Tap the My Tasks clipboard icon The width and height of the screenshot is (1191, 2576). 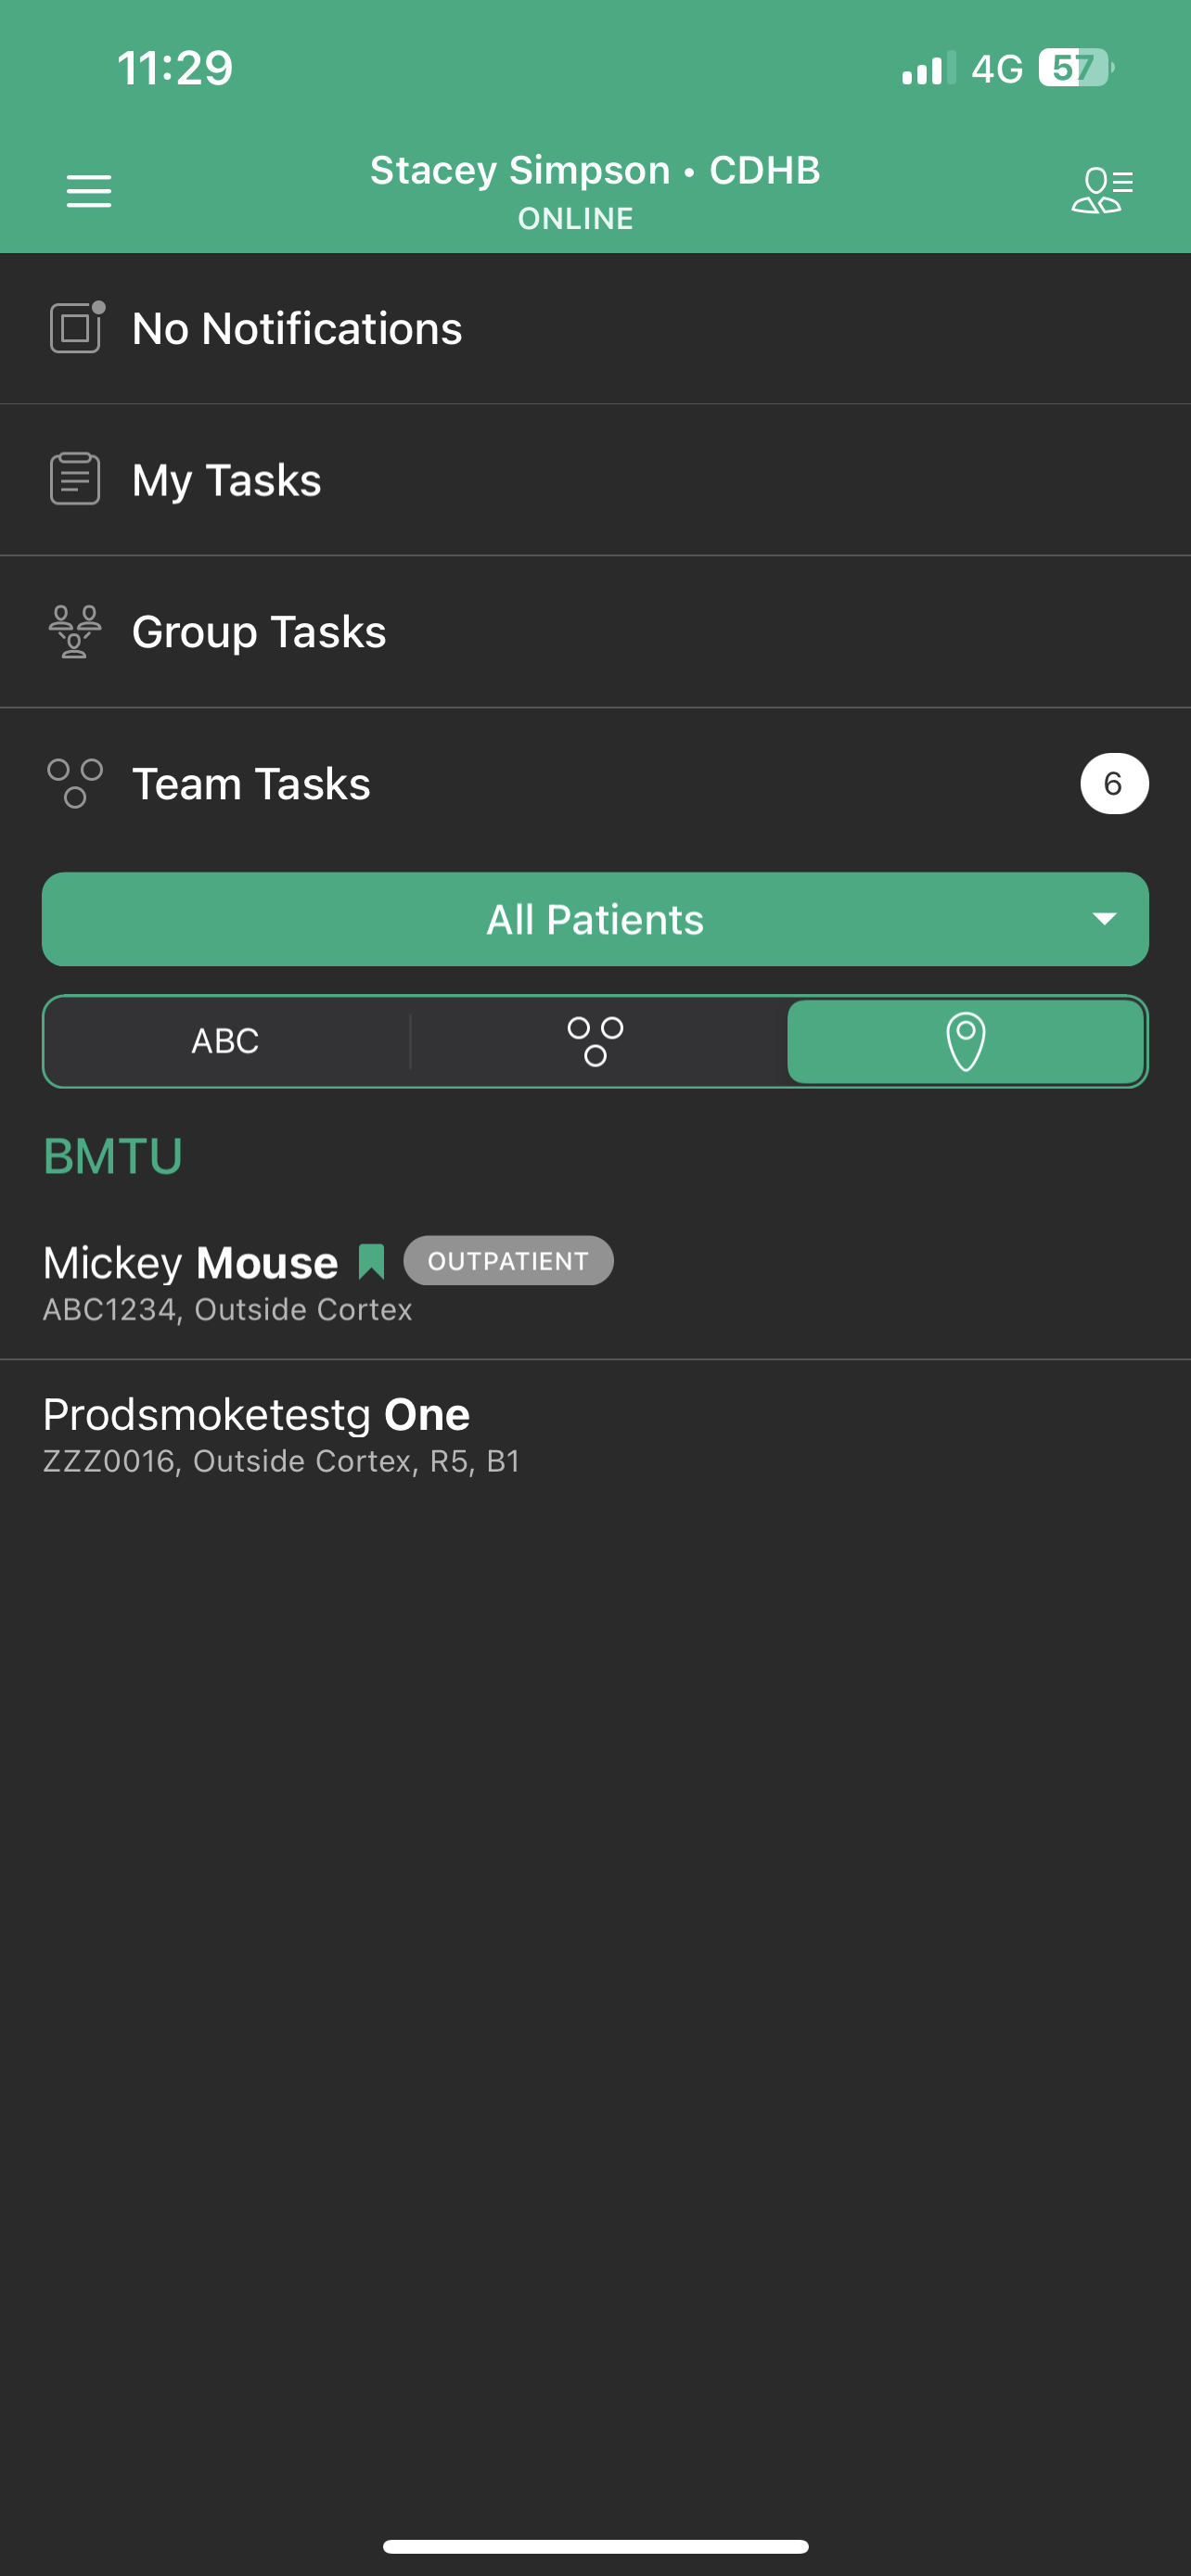pos(75,479)
